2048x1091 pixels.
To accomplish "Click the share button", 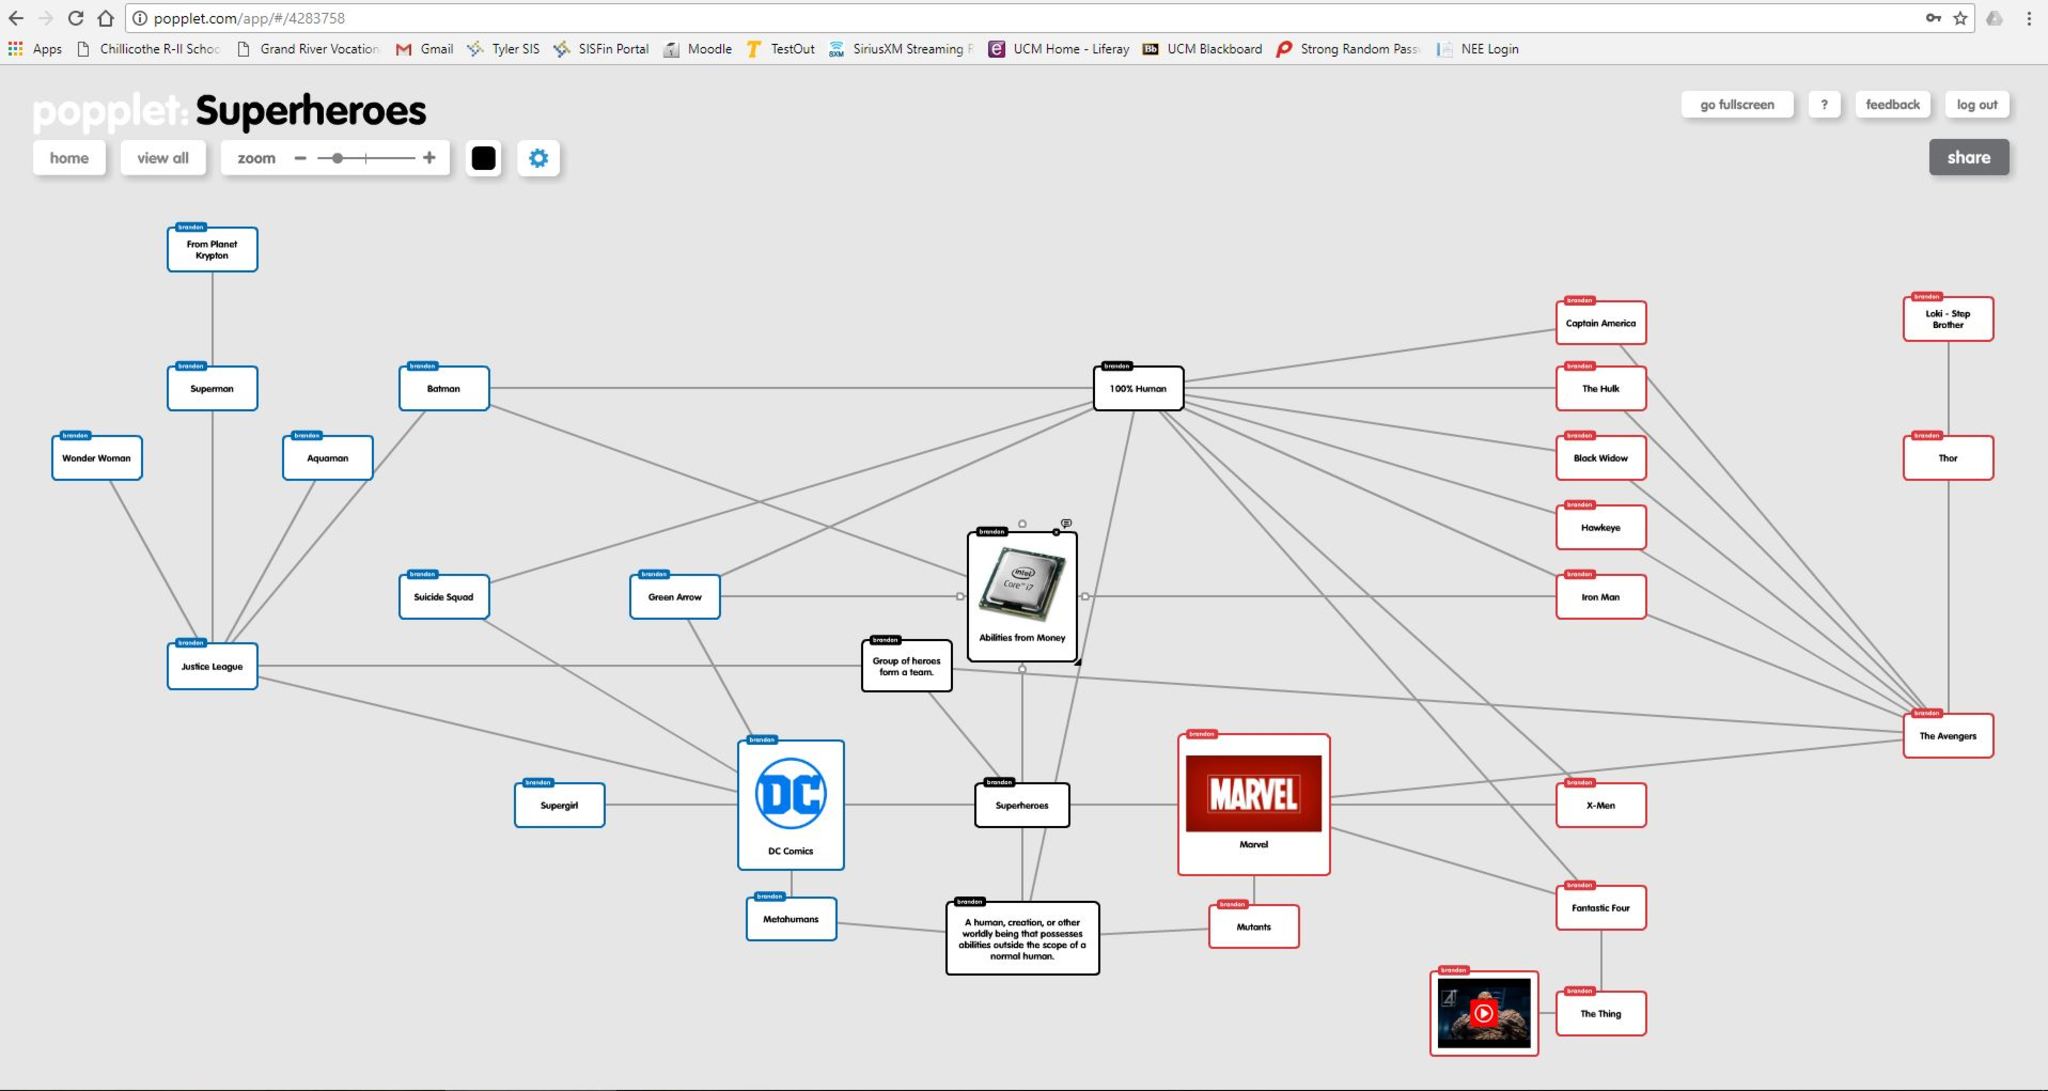I will 1968,157.
